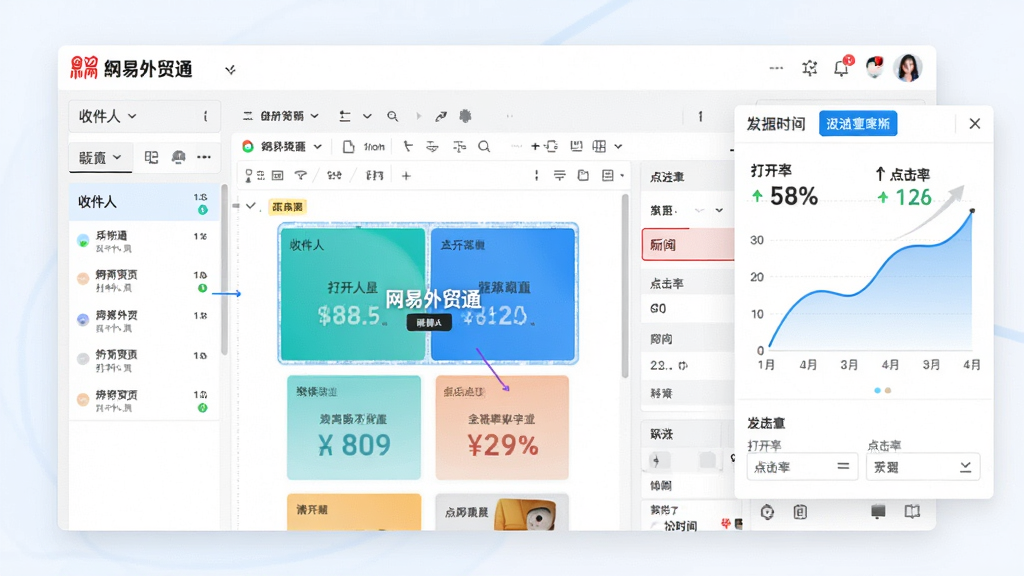Open the sidebar three-dots menu
The height and width of the screenshot is (576, 1024).
point(204,157)
